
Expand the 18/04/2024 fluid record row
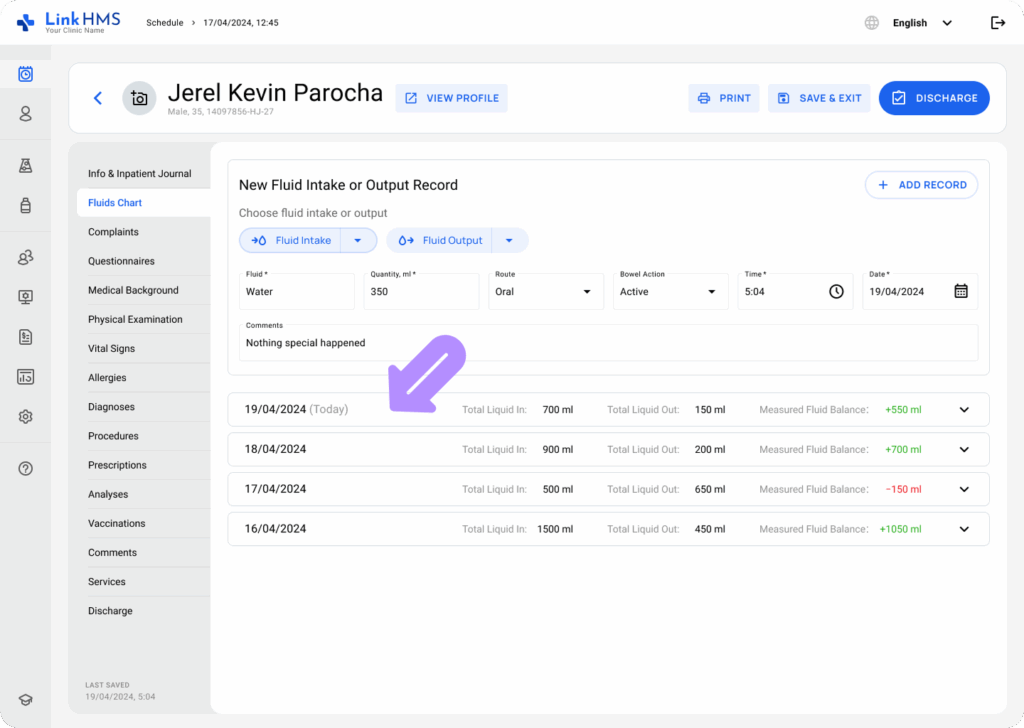tap(964, 450)
